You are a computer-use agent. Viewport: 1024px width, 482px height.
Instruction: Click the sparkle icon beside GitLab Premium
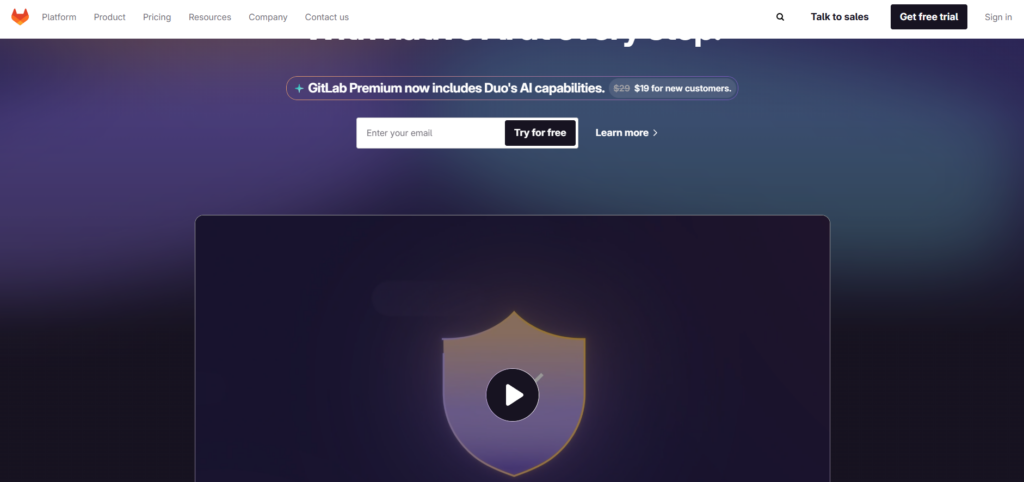[x=299, y=88]
